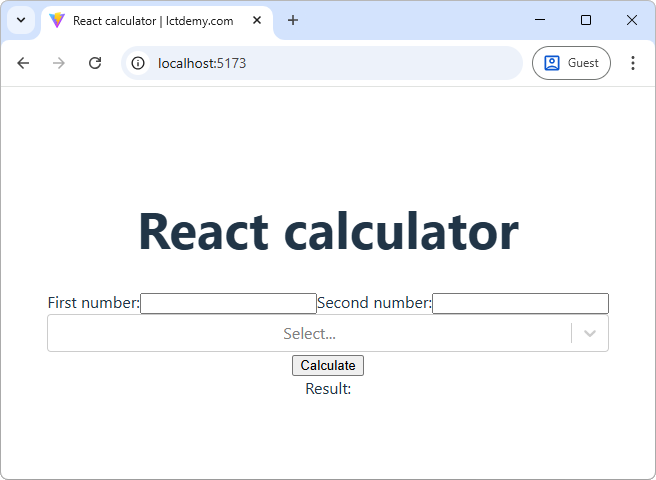Screen dimensions: 656x480
Task: Focus the Second number input field
Action: [520, 303]
